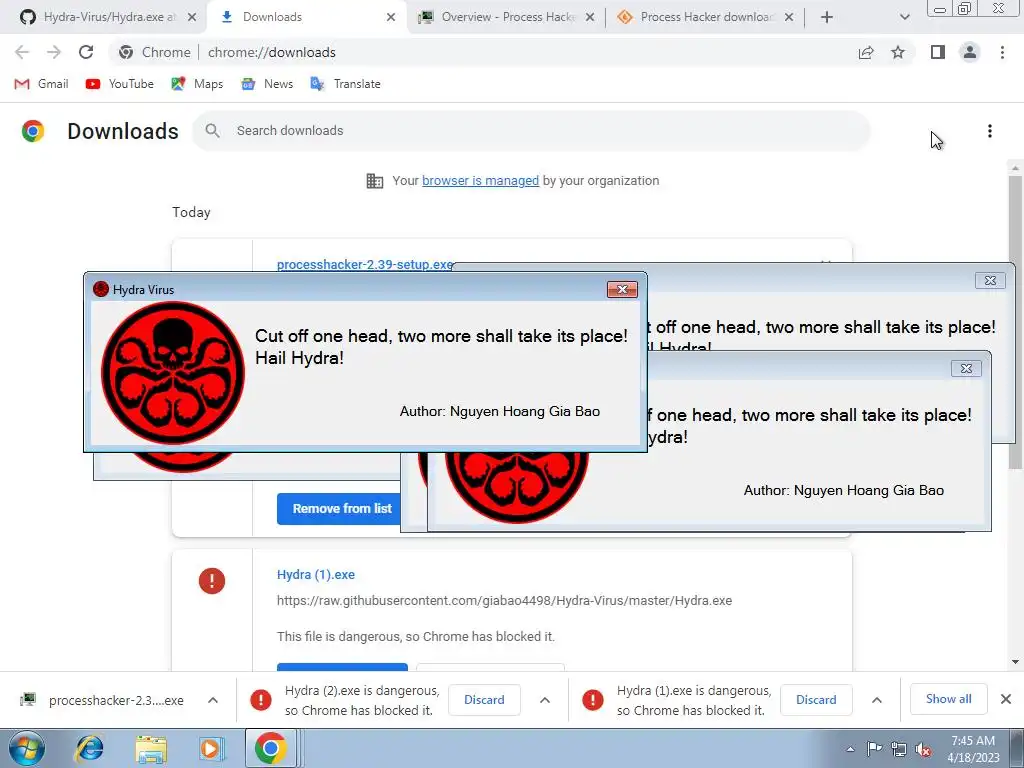This screenshot has height=768, width=1024.
Task: Discard the blocked Hydra (2).exe download
Action: point(484,700)
